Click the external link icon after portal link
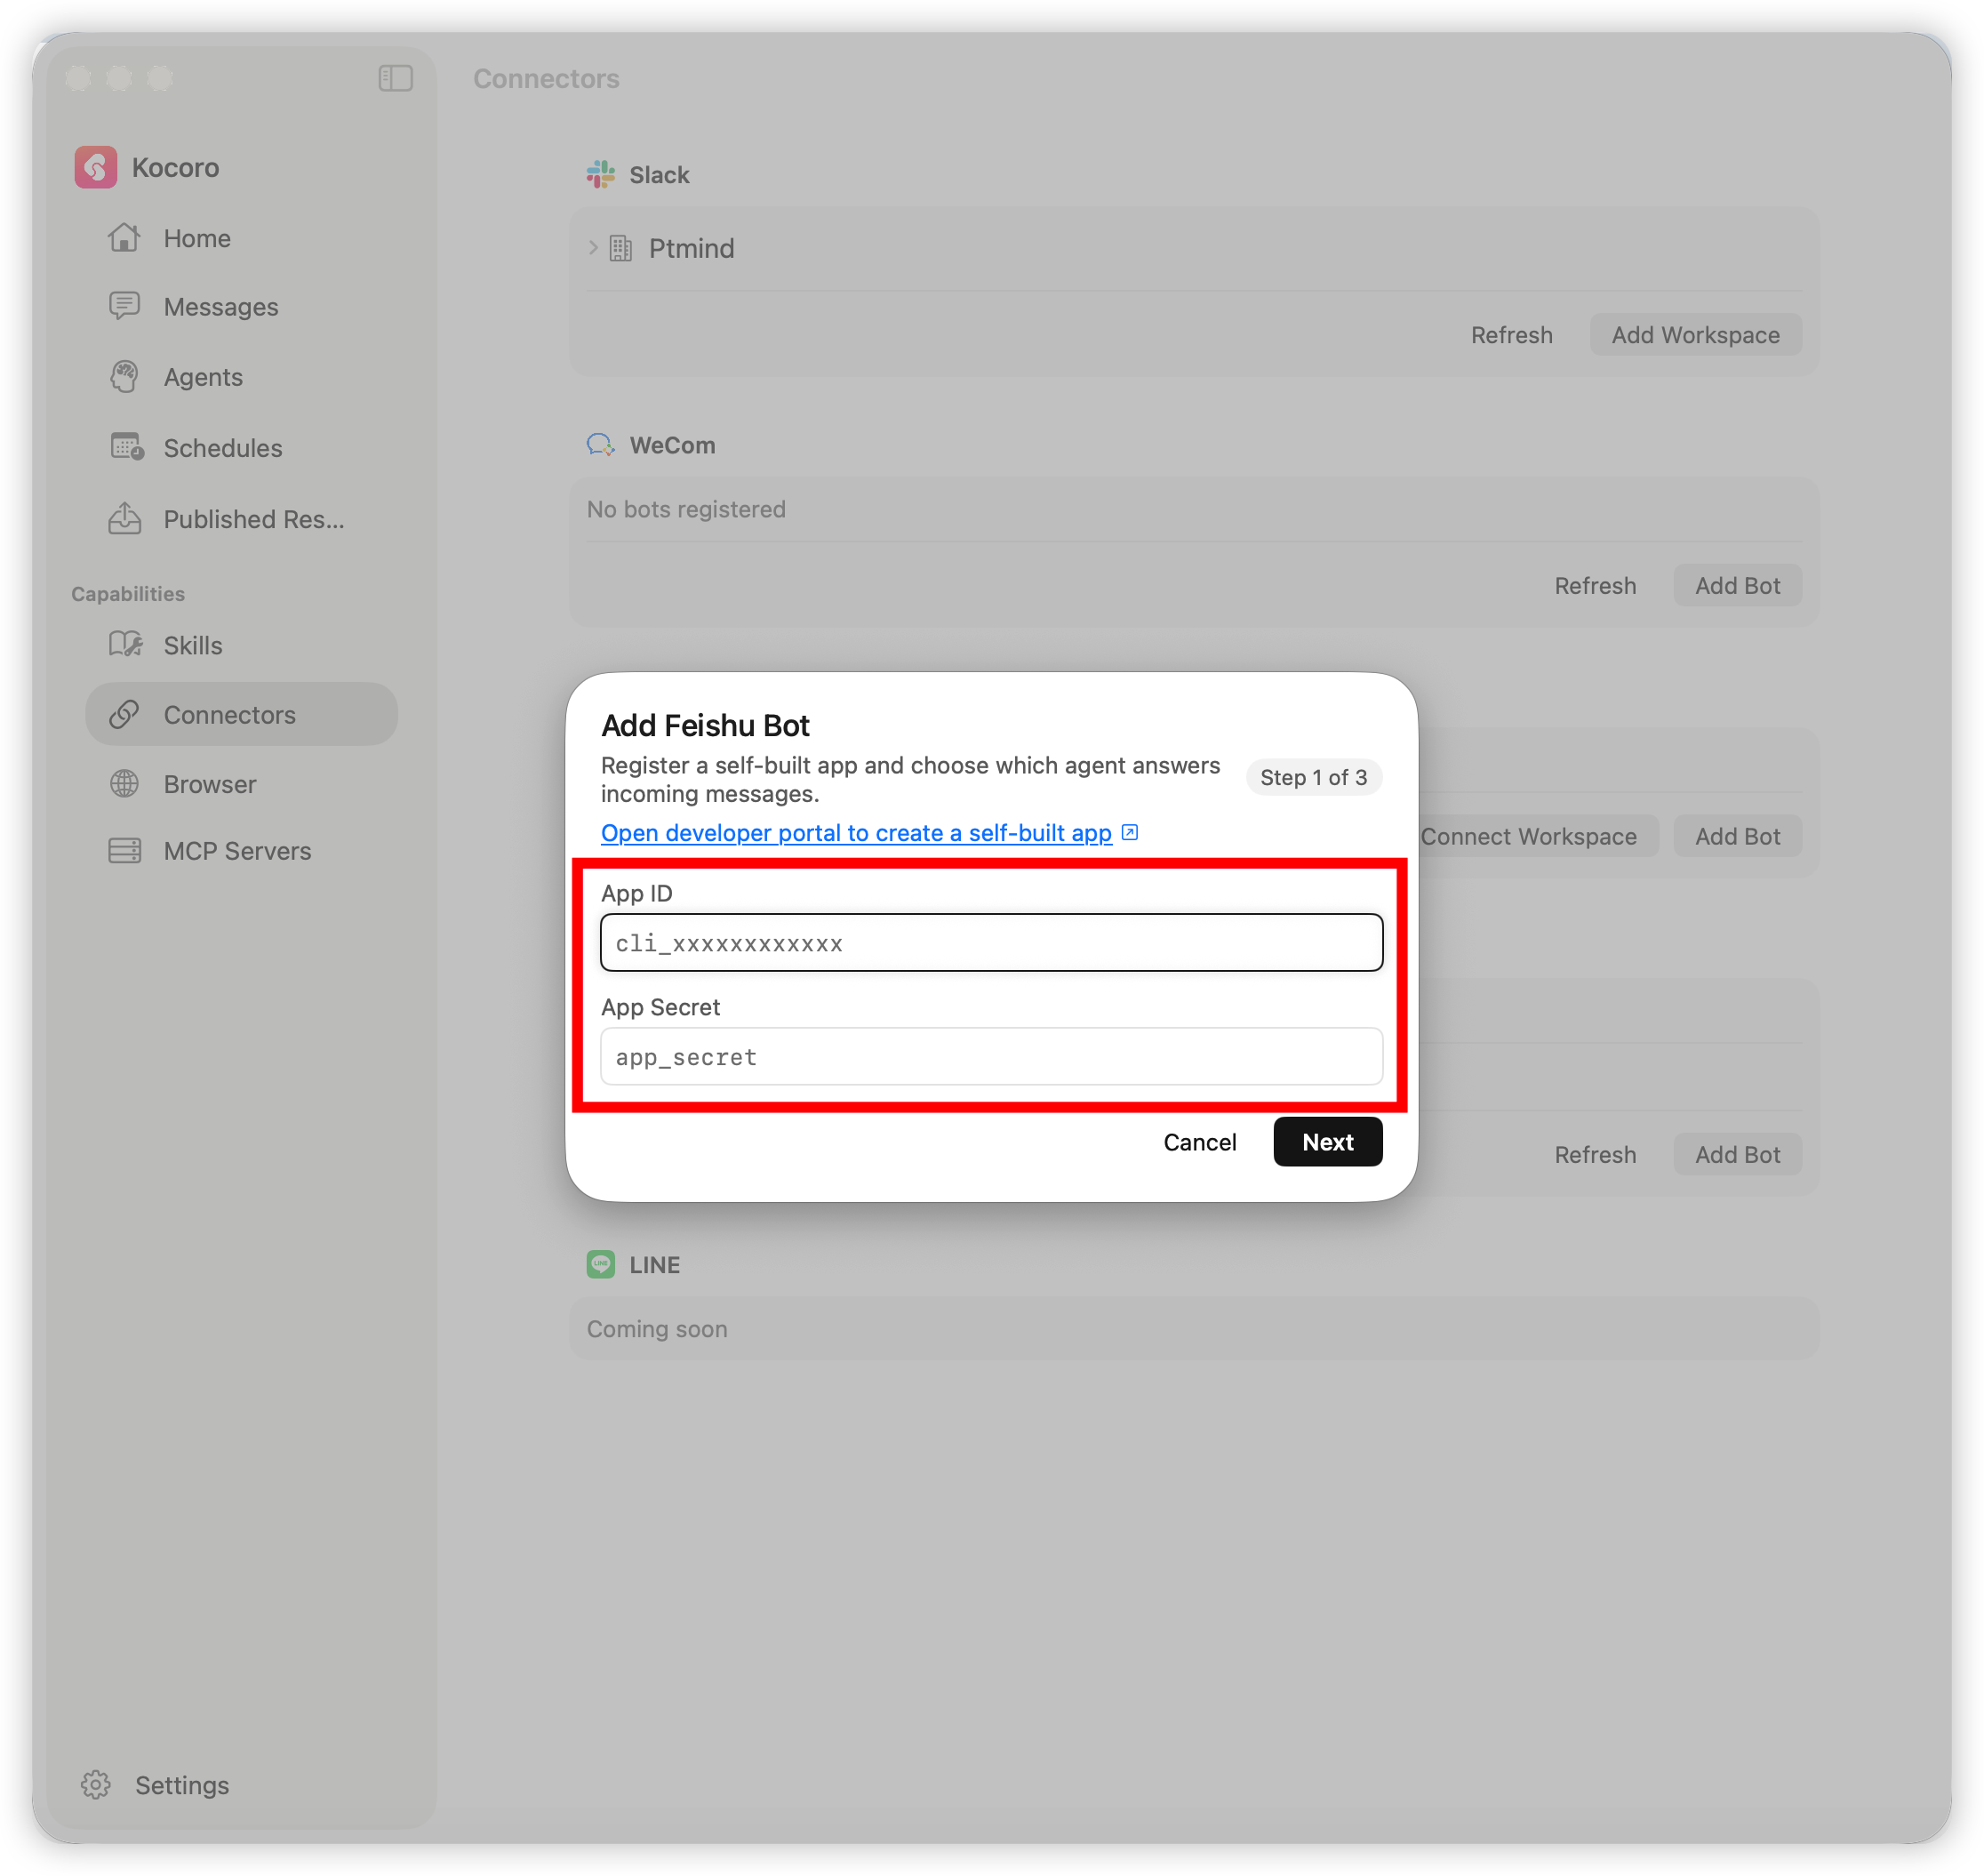1984x1876 pixels. tap(1130, 831)
